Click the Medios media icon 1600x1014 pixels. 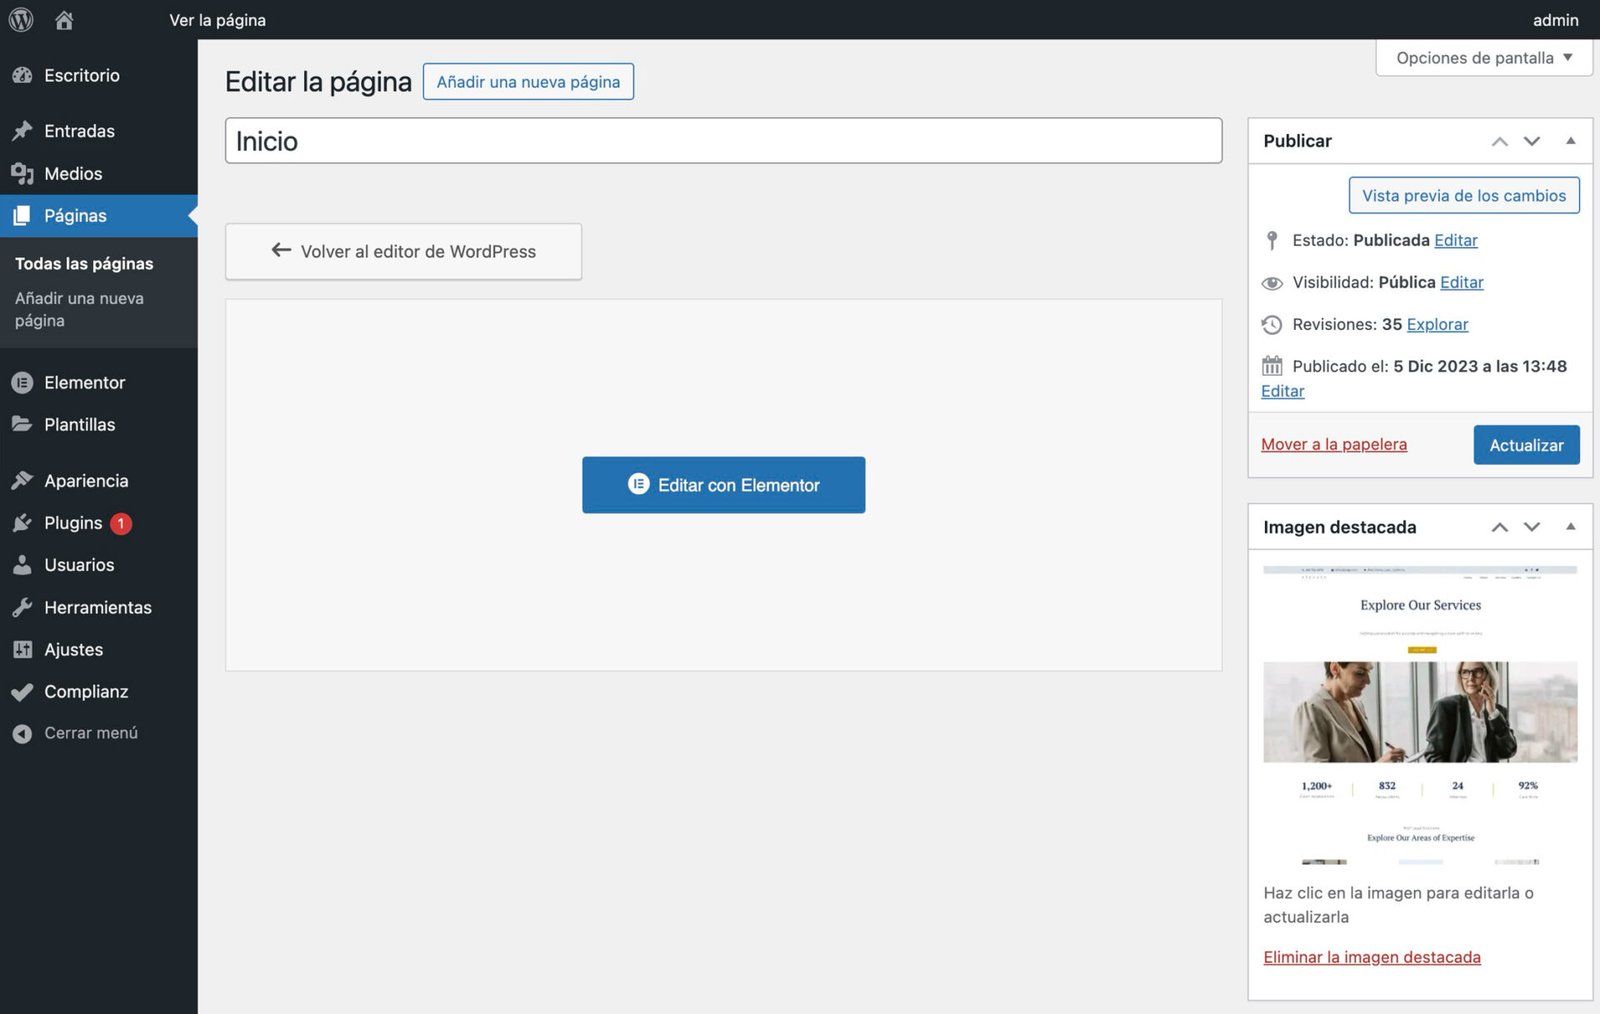coord(22,174)
